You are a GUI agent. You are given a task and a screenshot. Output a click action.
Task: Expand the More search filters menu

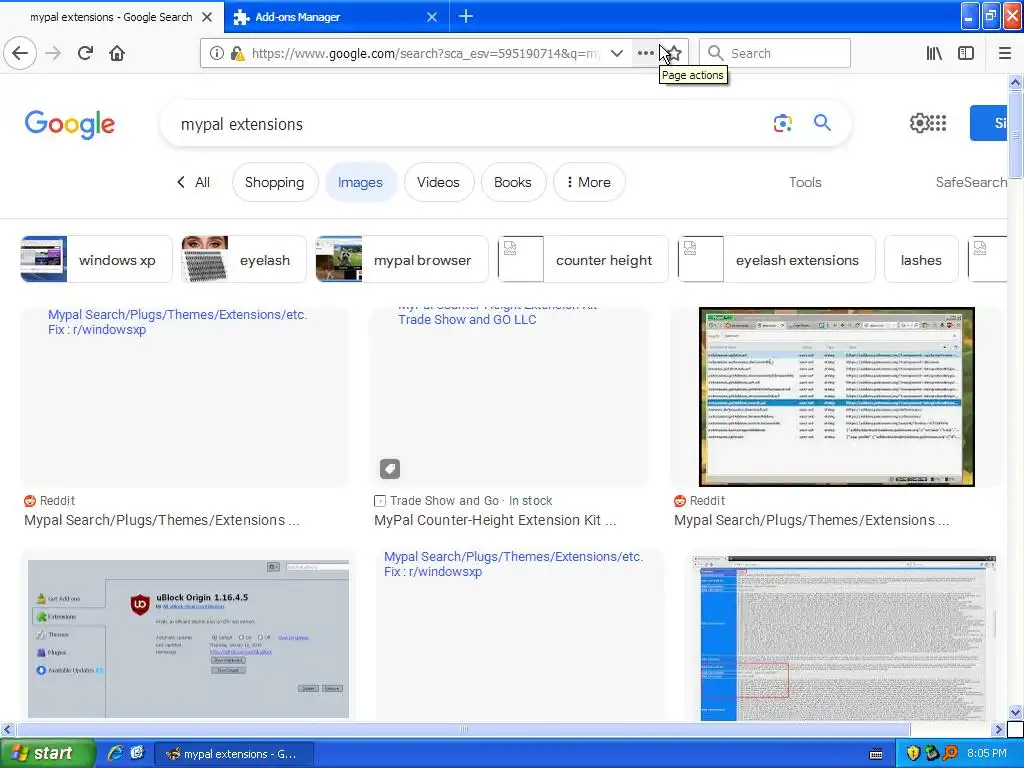(588, 182)
